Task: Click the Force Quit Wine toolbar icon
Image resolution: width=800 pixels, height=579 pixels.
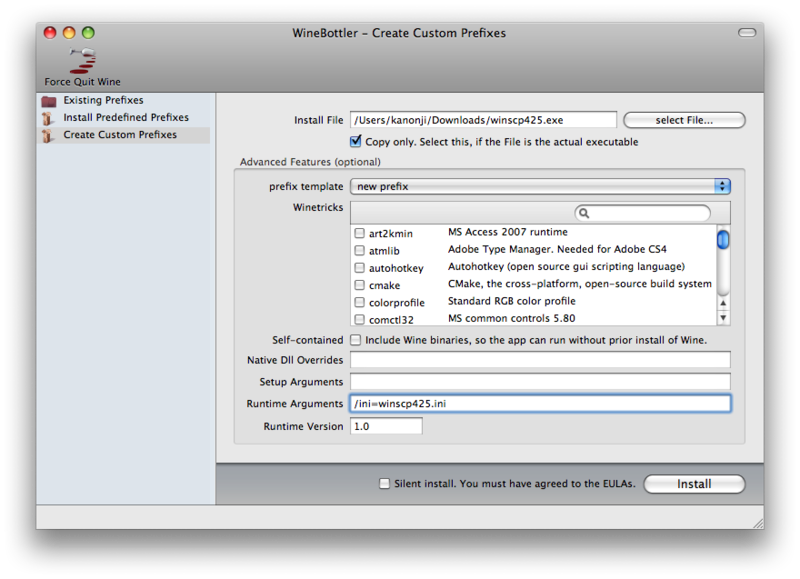Action: (82, 61)
